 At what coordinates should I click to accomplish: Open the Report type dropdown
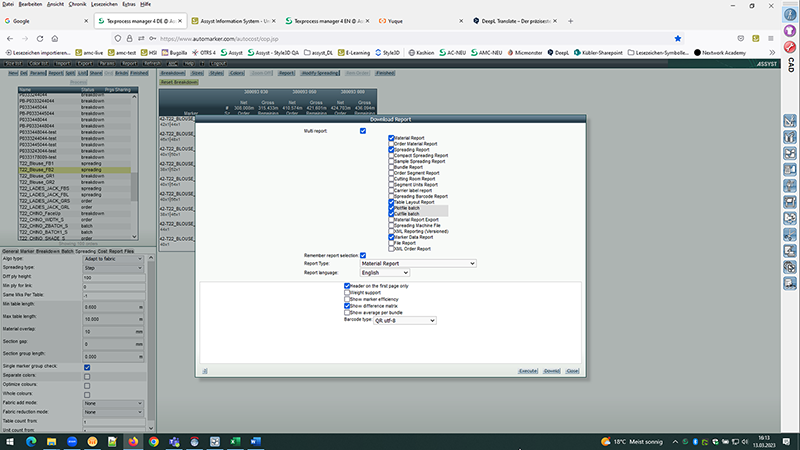click(417, 263)
